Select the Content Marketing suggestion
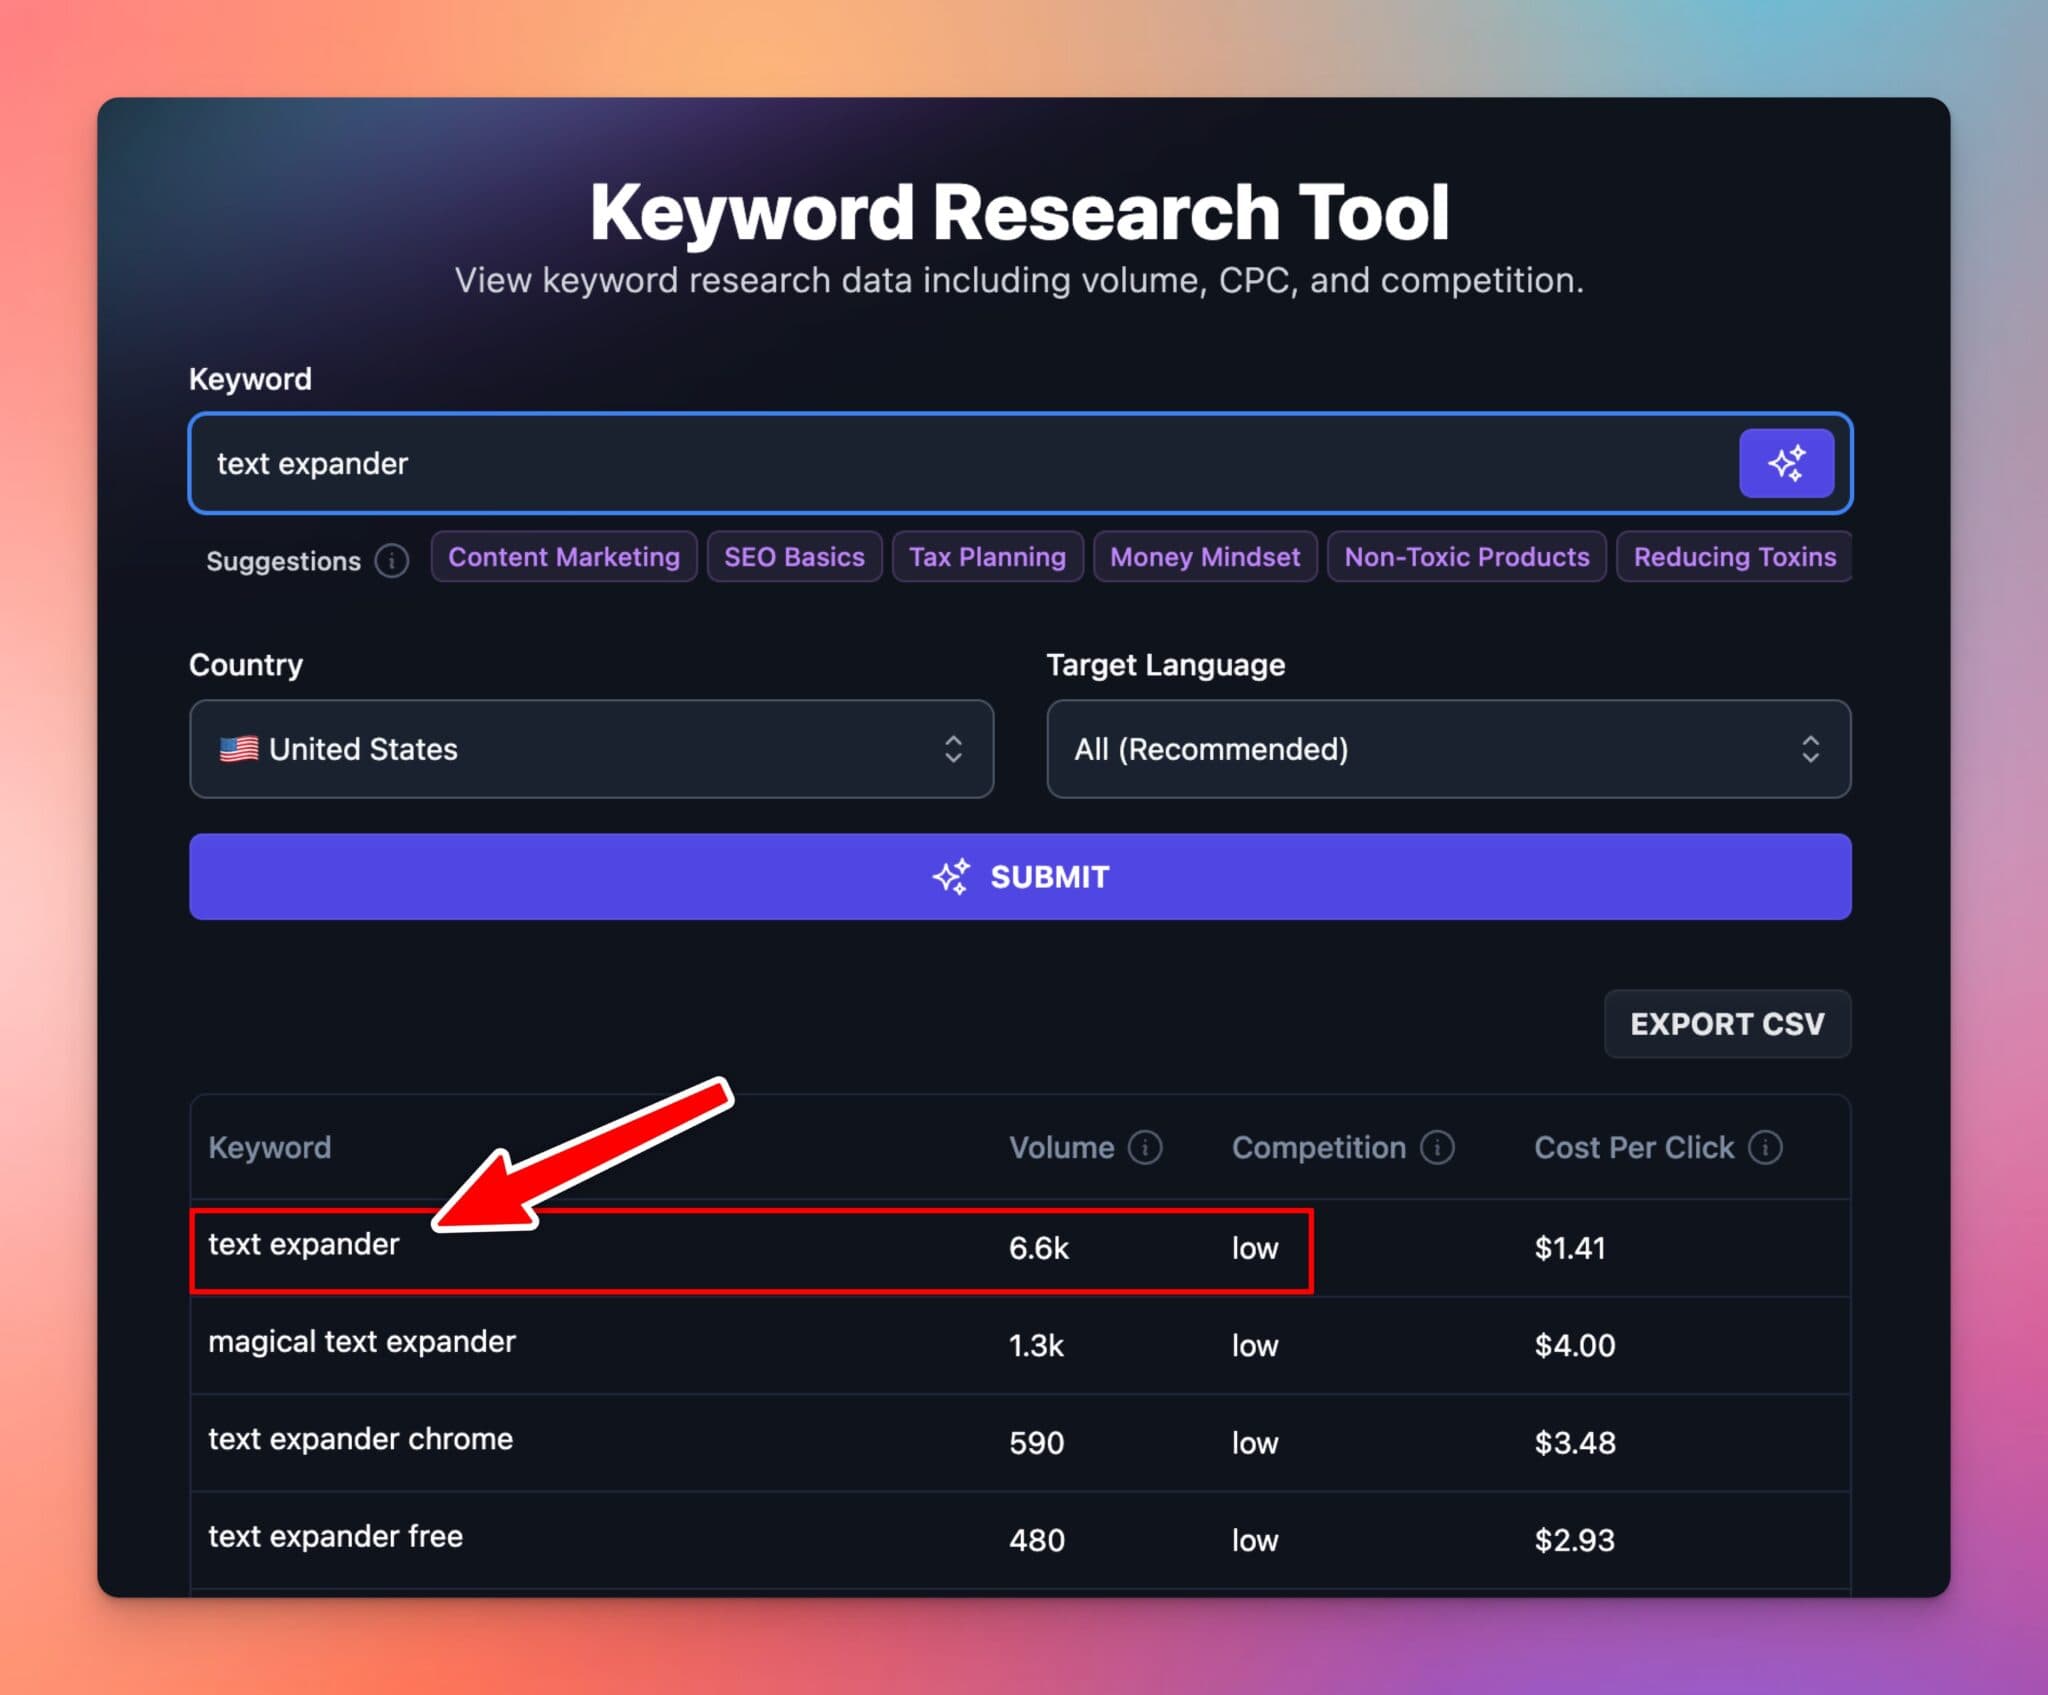This screenshot has width=2048, height=1695. [564, 557]
